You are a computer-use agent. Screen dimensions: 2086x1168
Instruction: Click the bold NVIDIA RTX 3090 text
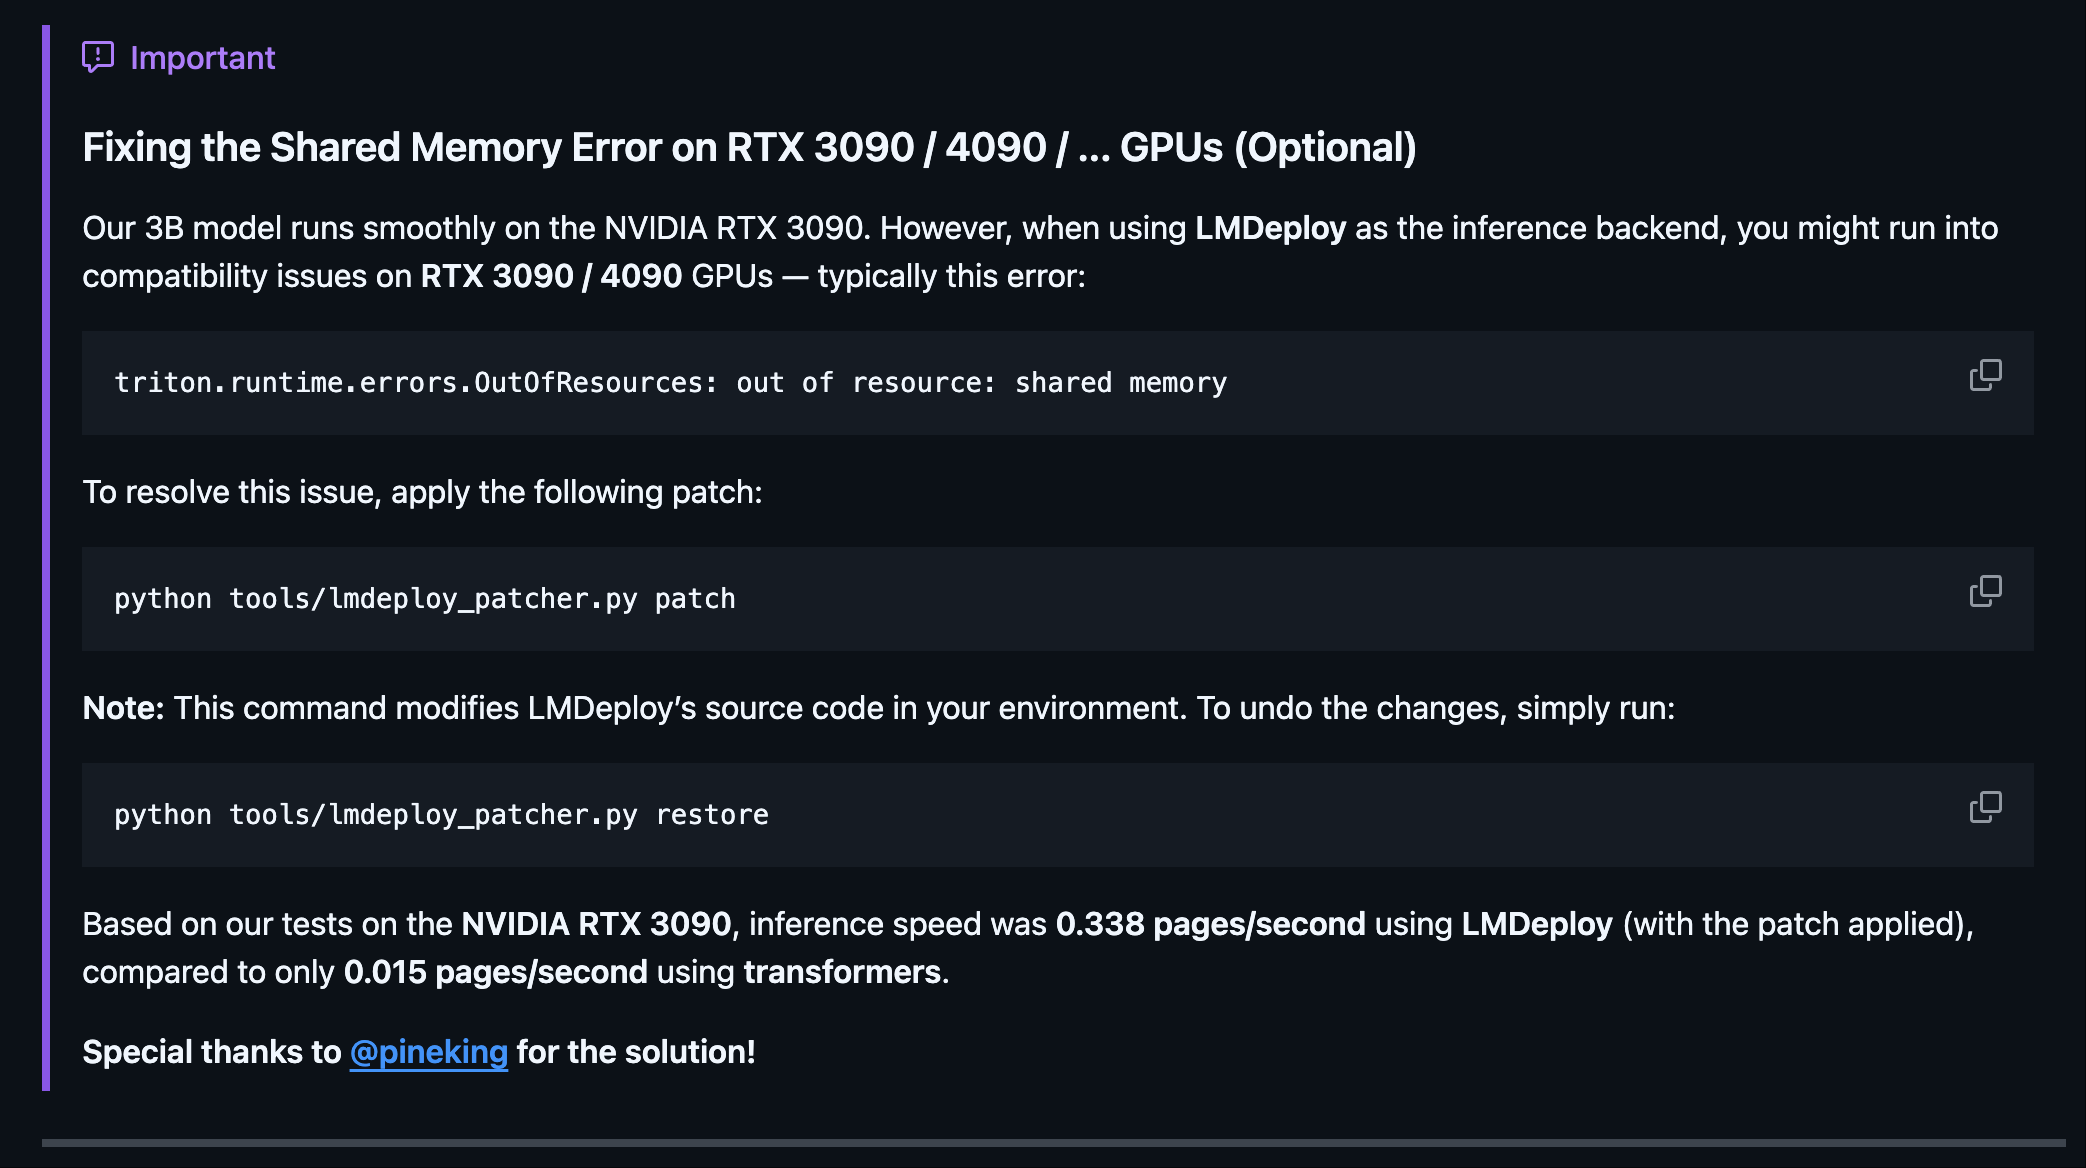(x=596, y=924)
